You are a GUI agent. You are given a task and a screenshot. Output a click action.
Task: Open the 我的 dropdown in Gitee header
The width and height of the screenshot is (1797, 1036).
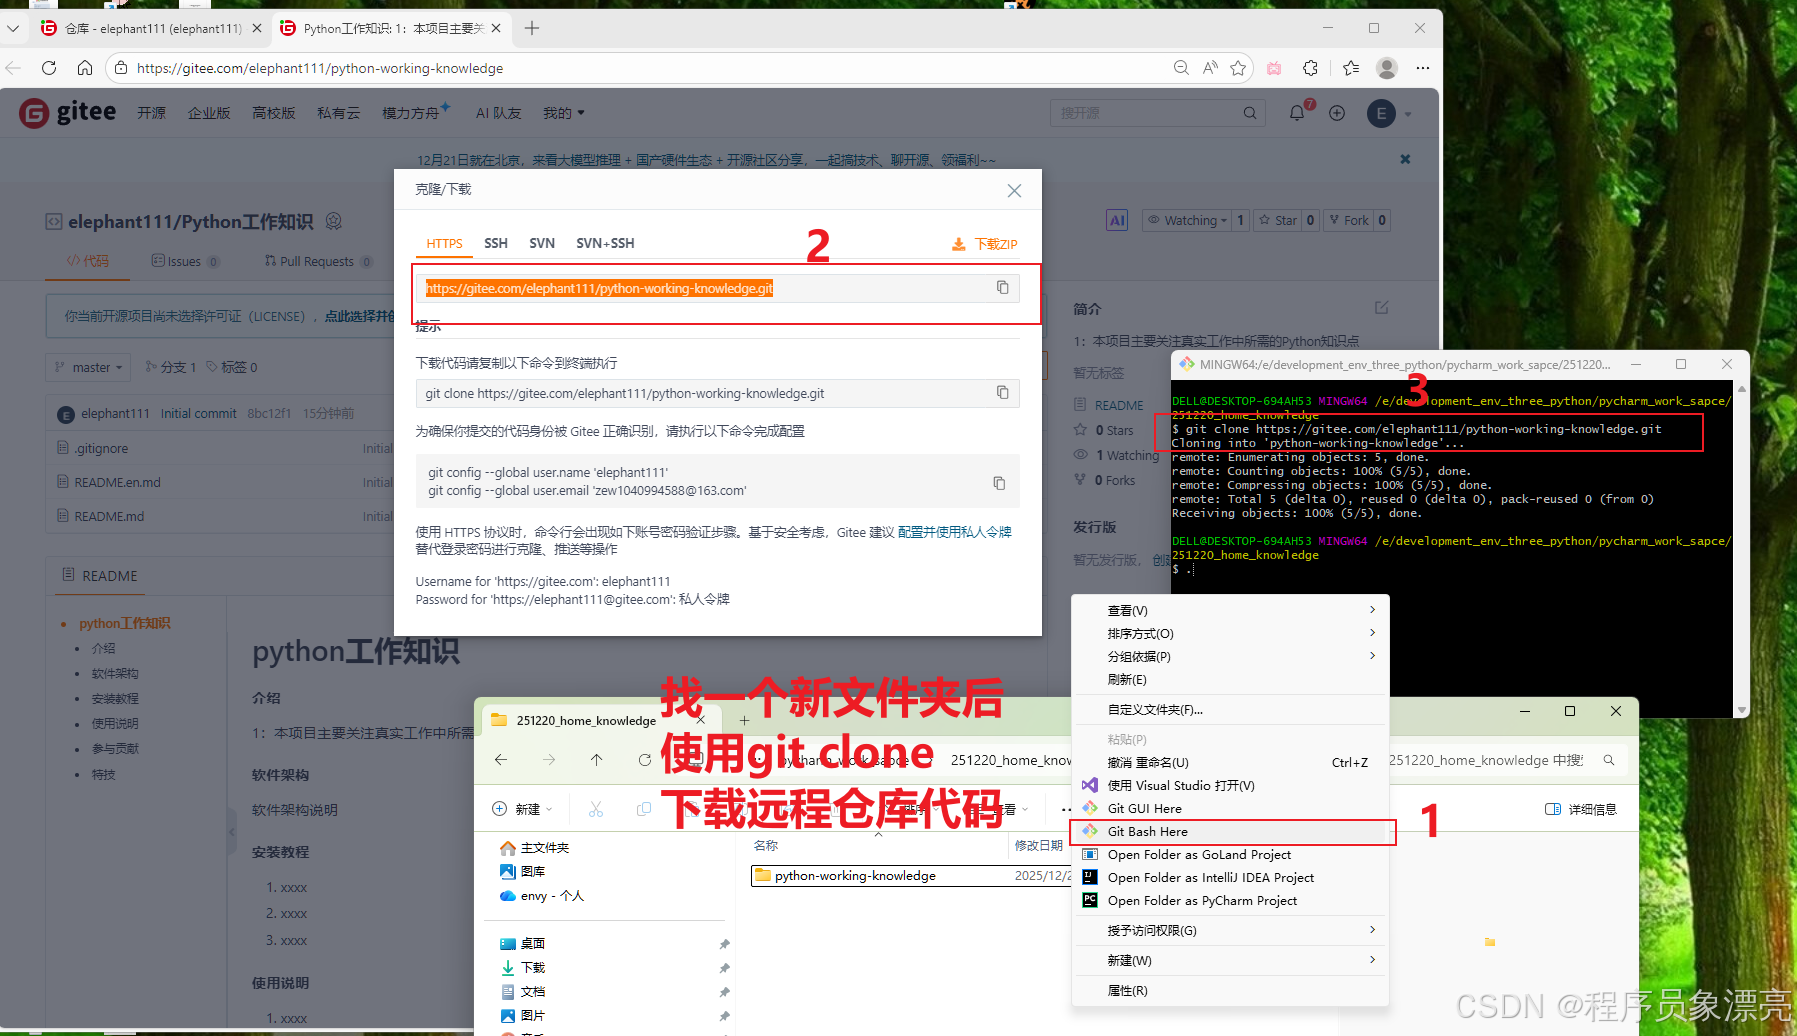[563, 113]
